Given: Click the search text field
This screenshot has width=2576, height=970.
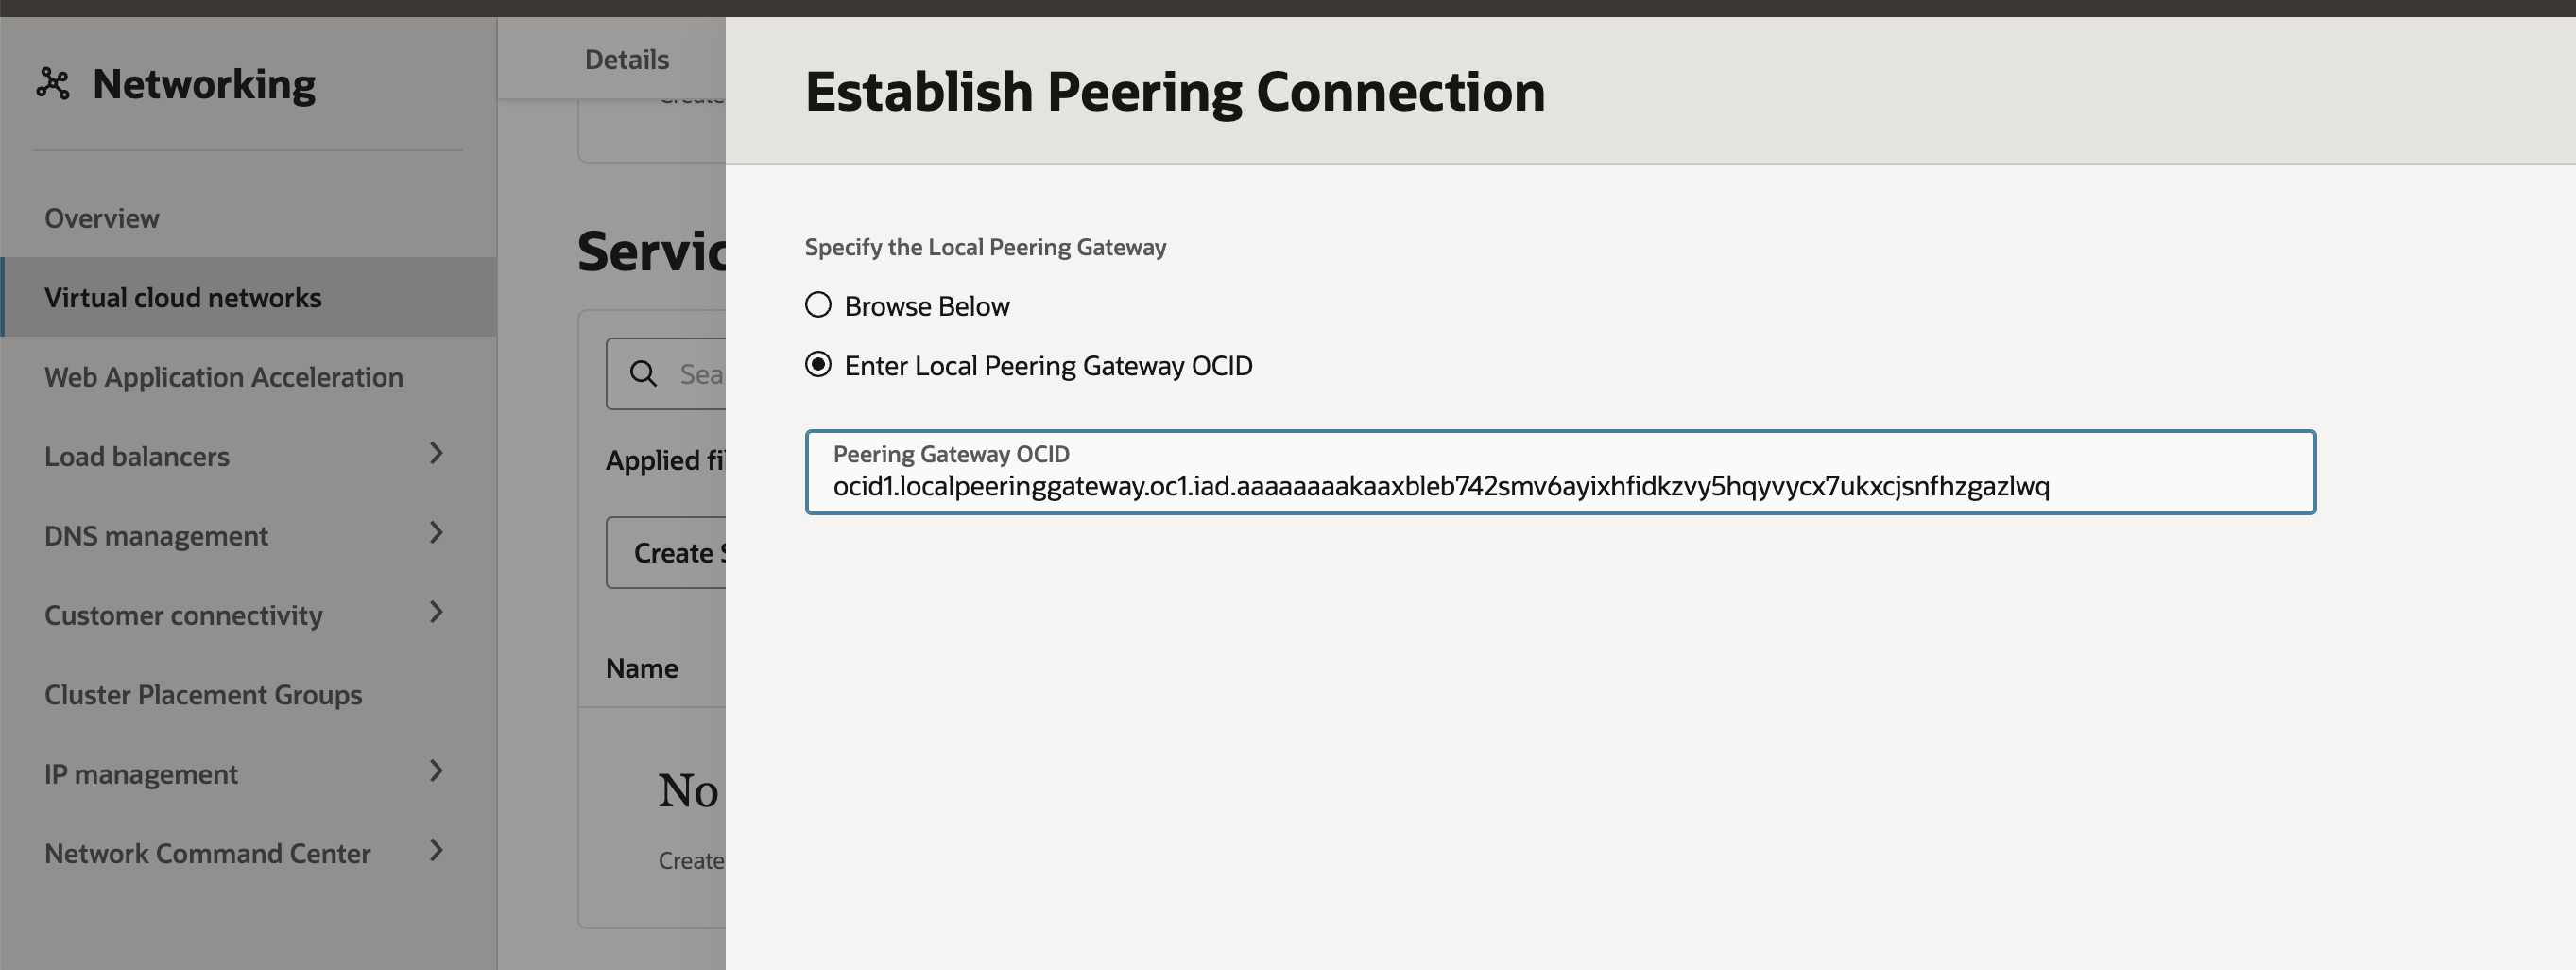Looking at the screenshot, I should tap(700, 373).
